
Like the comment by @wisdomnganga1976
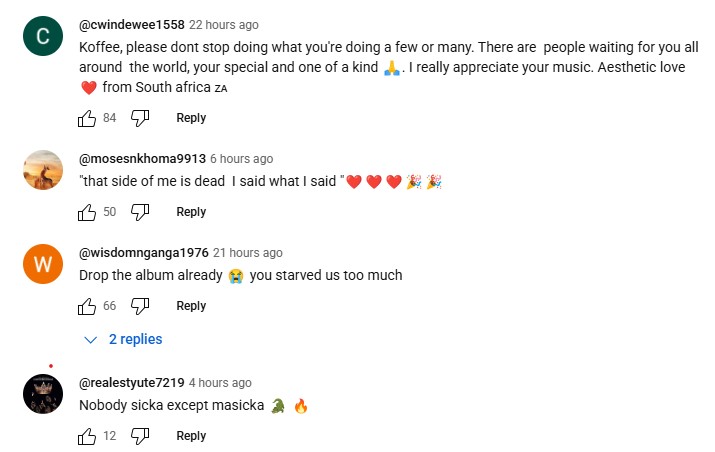87,306
